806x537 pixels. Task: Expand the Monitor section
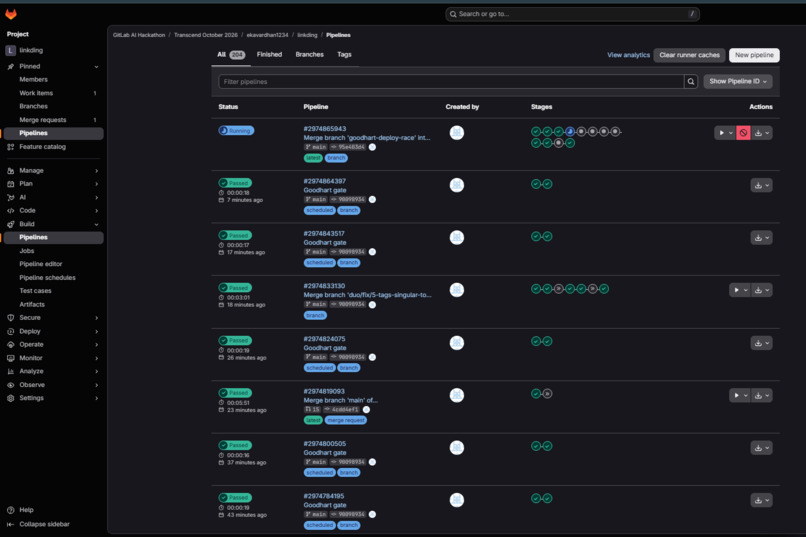click(96, 358)
